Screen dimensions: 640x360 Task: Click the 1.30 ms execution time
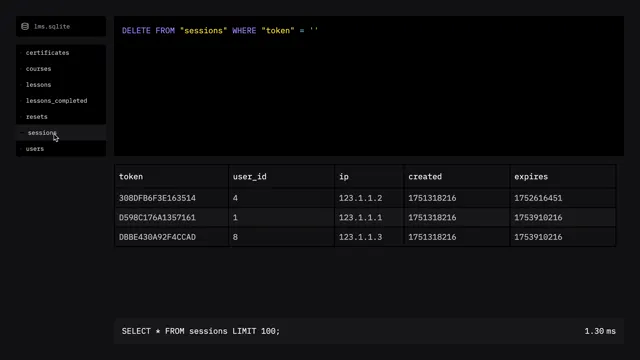(600, 331)
